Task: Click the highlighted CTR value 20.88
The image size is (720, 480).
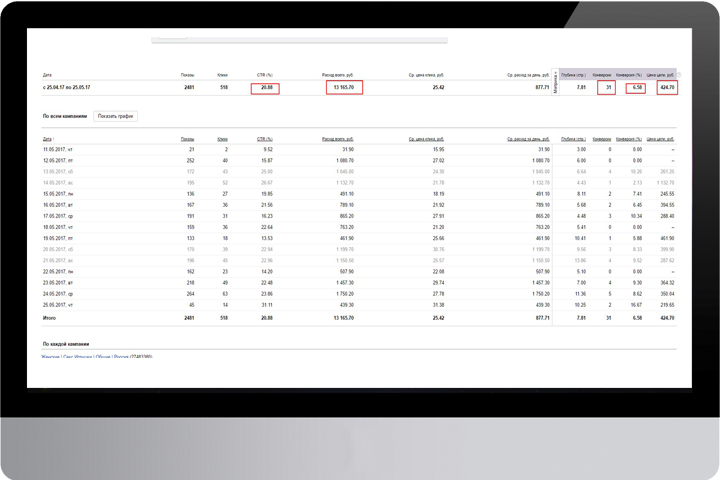Action: click(x=265, y=88)
